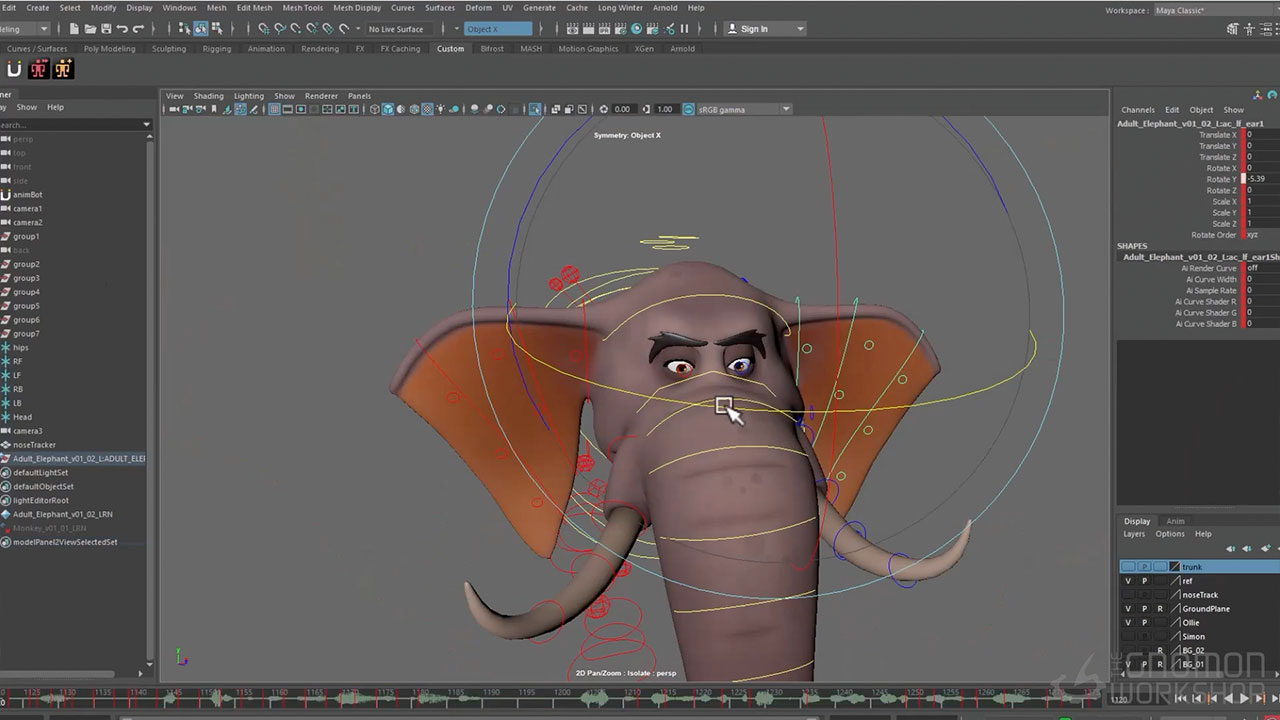1280x720 pixels.
Task: Open the Sign In dropdown
Action: [x=765, y=29]
